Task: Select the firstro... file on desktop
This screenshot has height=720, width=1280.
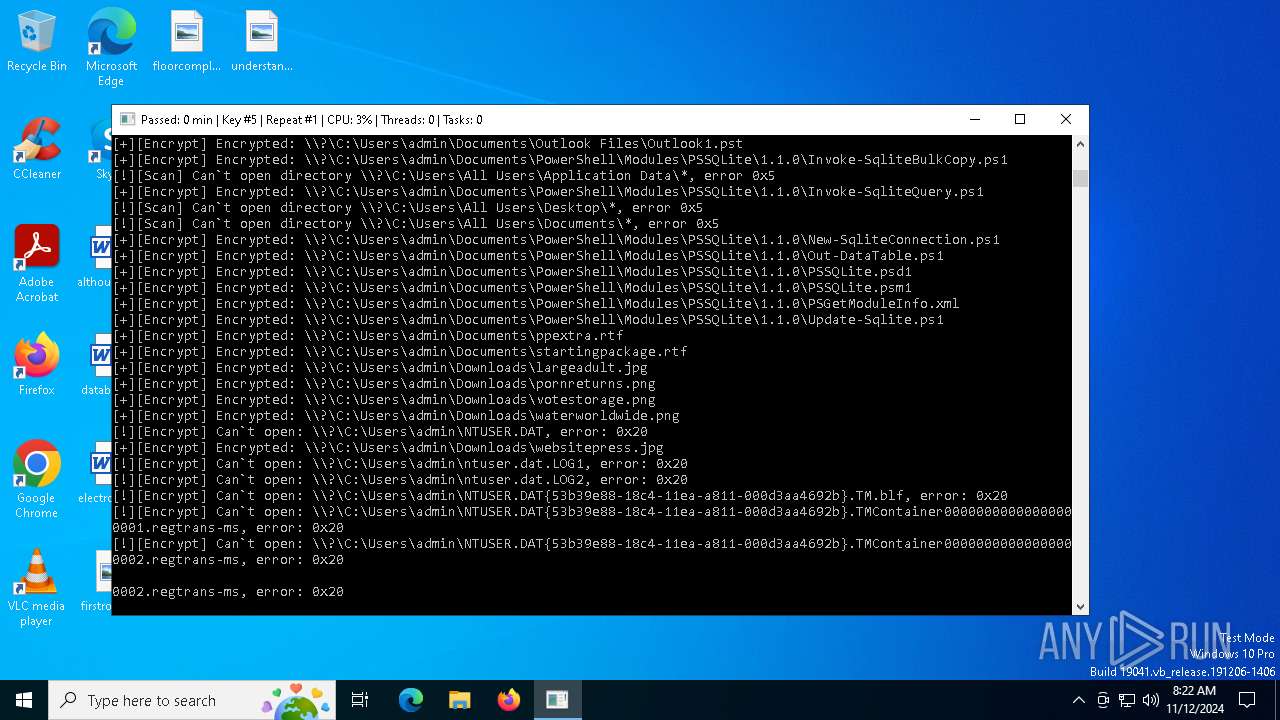Action: 98,582
